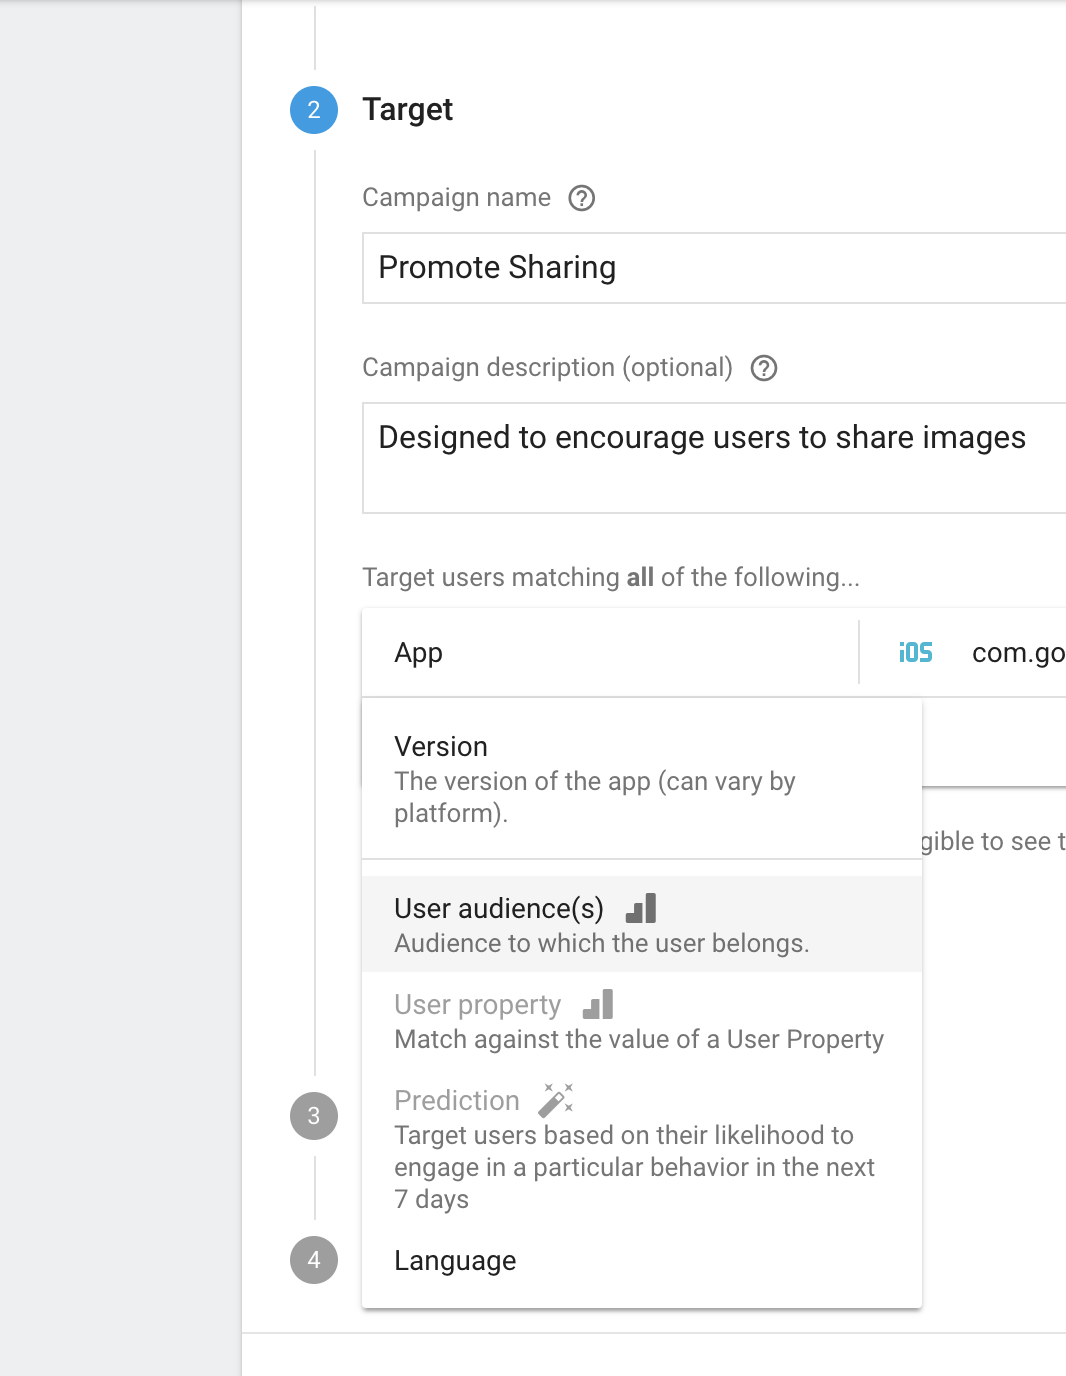This screenshot has width=1066, height=1376.
Task: Click the step 2 circle icon
Action: (314, 110)
